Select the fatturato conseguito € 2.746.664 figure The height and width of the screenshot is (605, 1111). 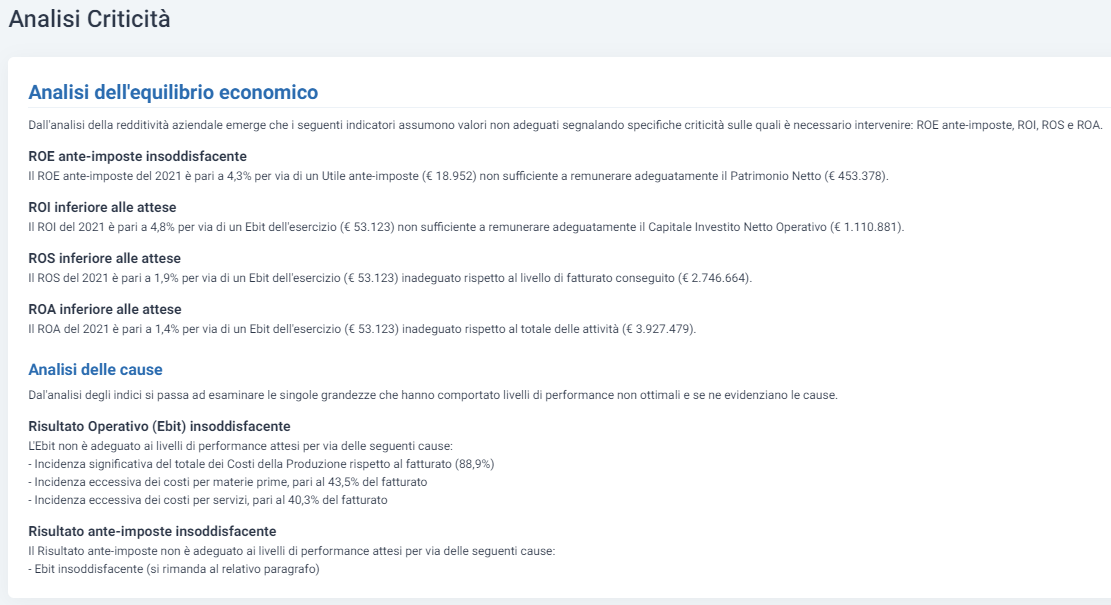click(x=715, y=278)
